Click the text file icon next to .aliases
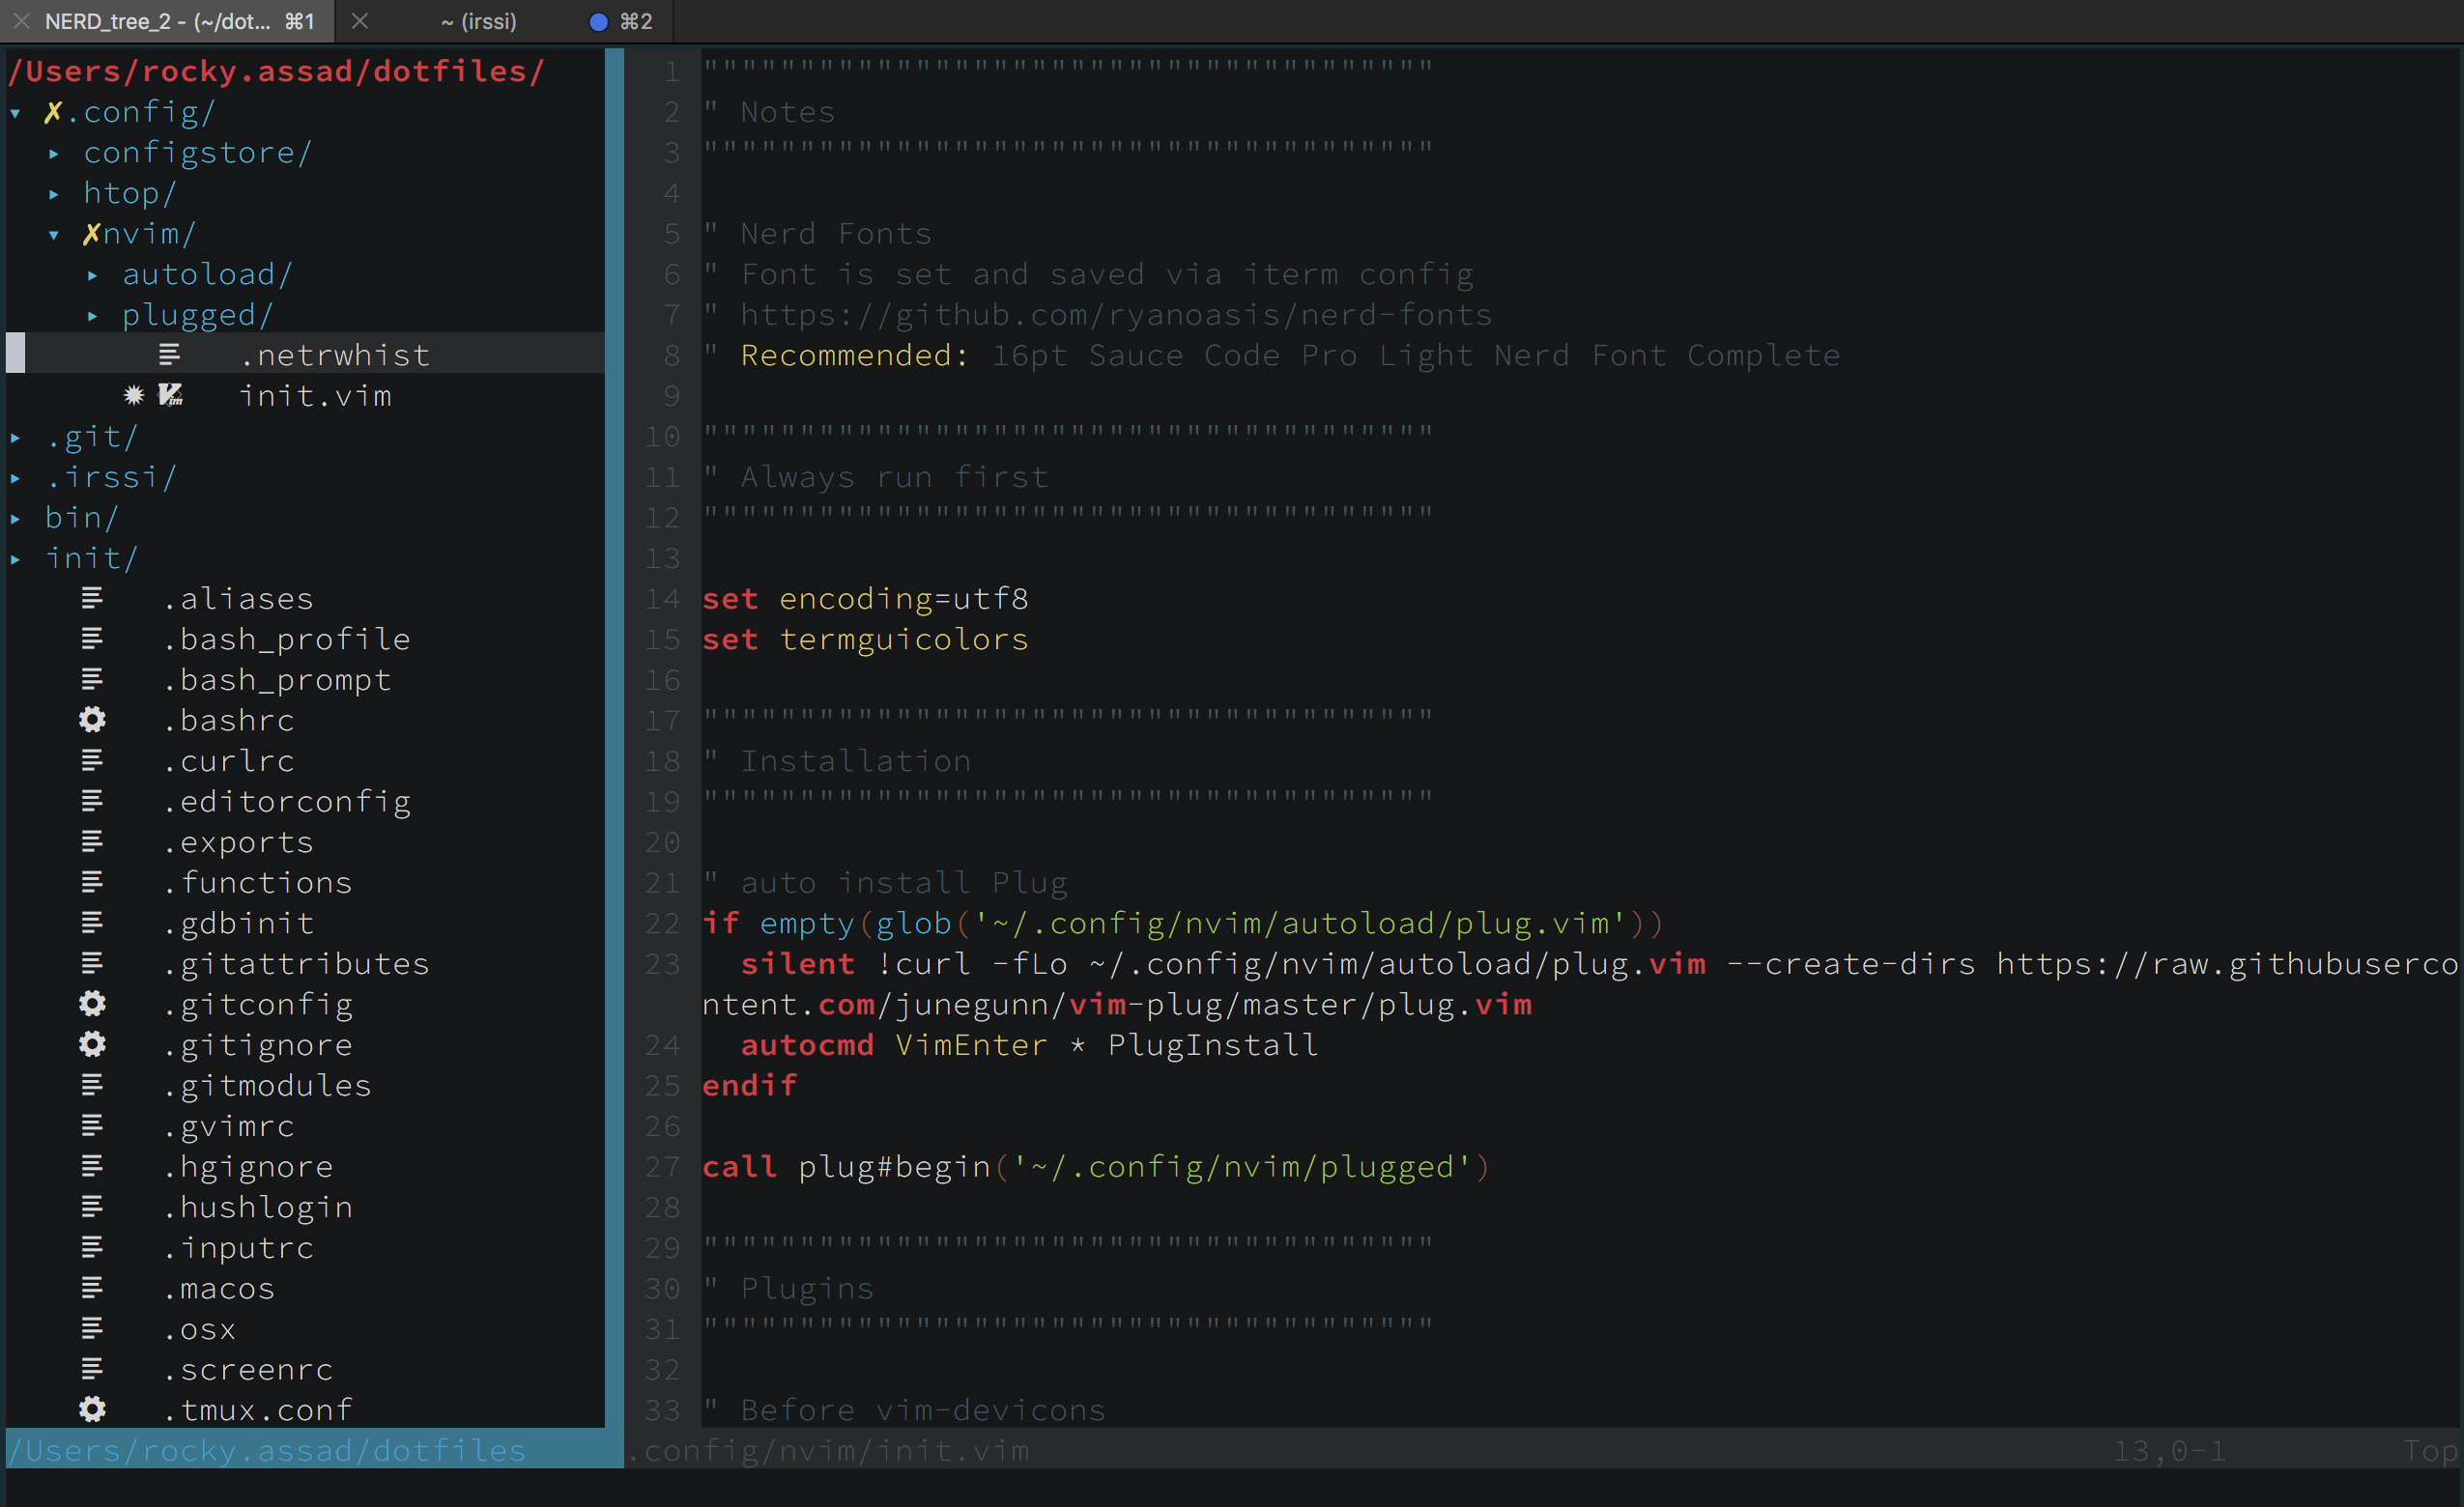Screen dimensions: 2464x1507 click(92, 599)
